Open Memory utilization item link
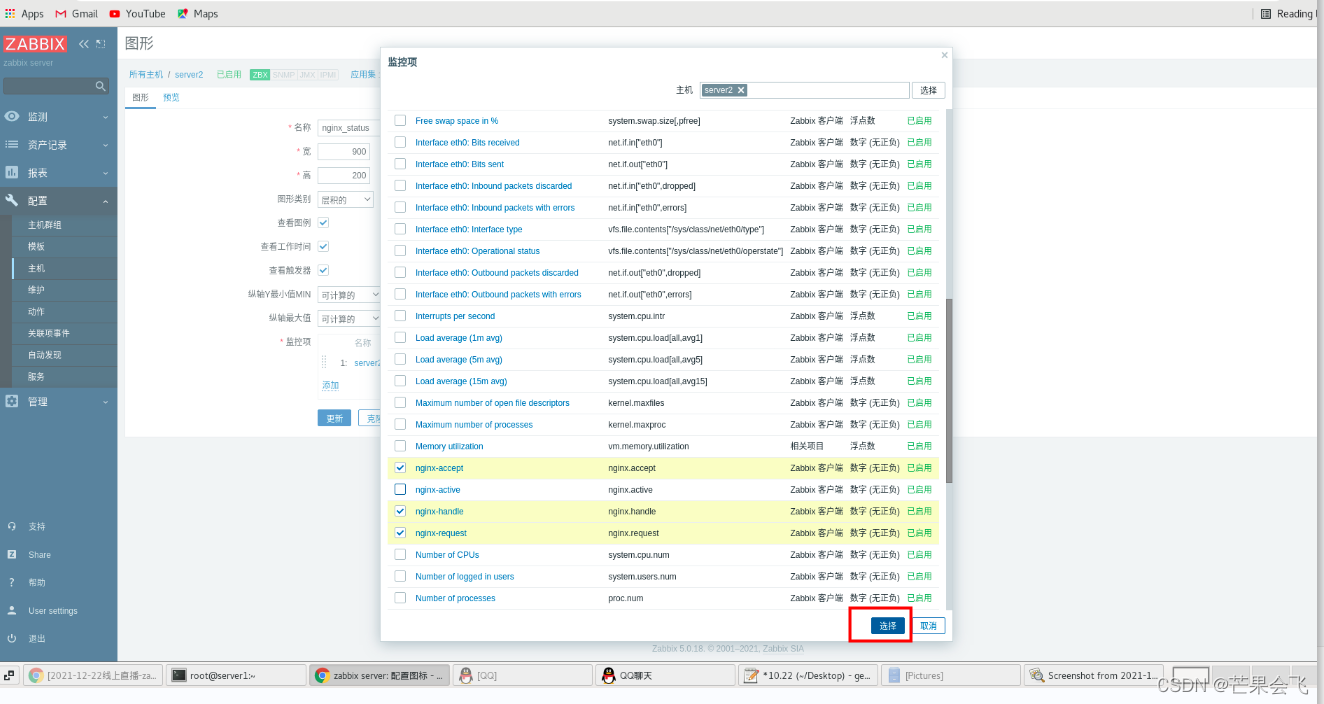 [449, 446]
